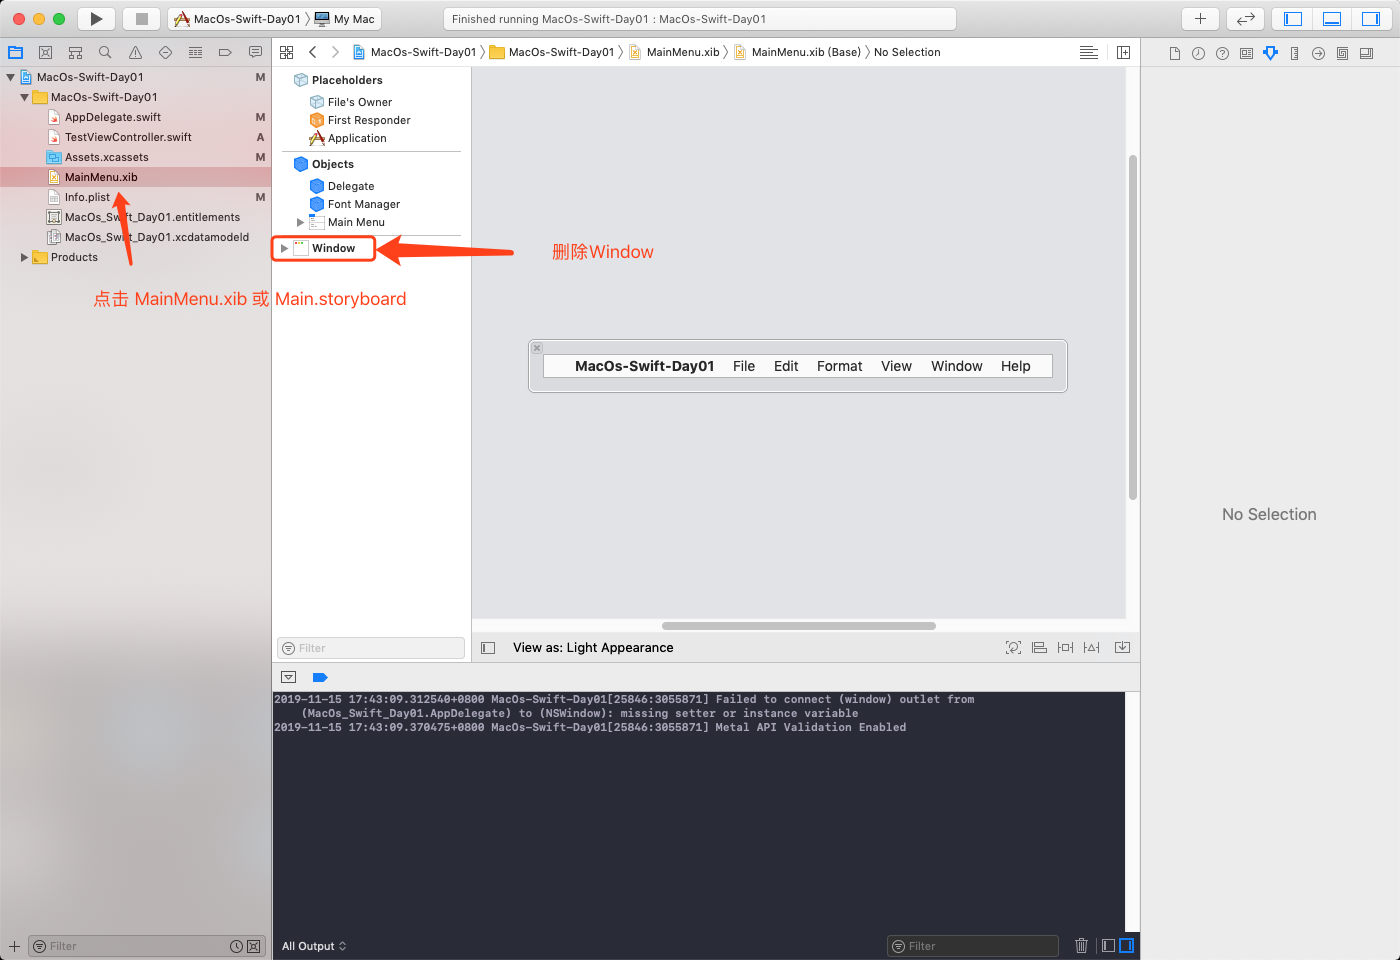Screen dimensions: 1400x960
Task: Open the File menu in canvas
Action: (x=744, y=366)
